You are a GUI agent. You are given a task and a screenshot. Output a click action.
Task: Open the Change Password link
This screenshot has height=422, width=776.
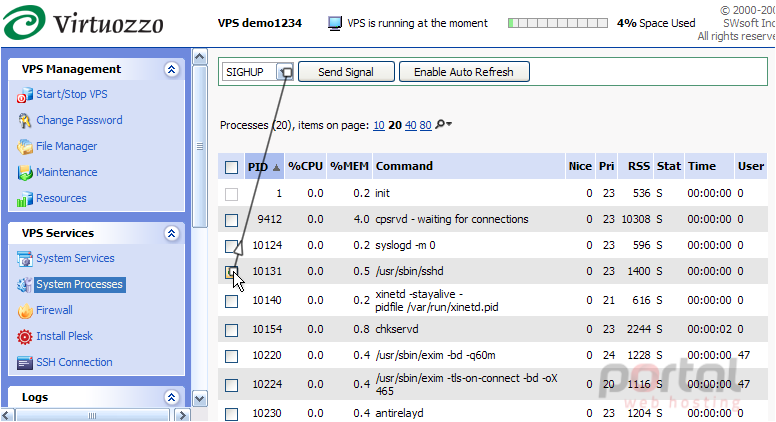79,120
